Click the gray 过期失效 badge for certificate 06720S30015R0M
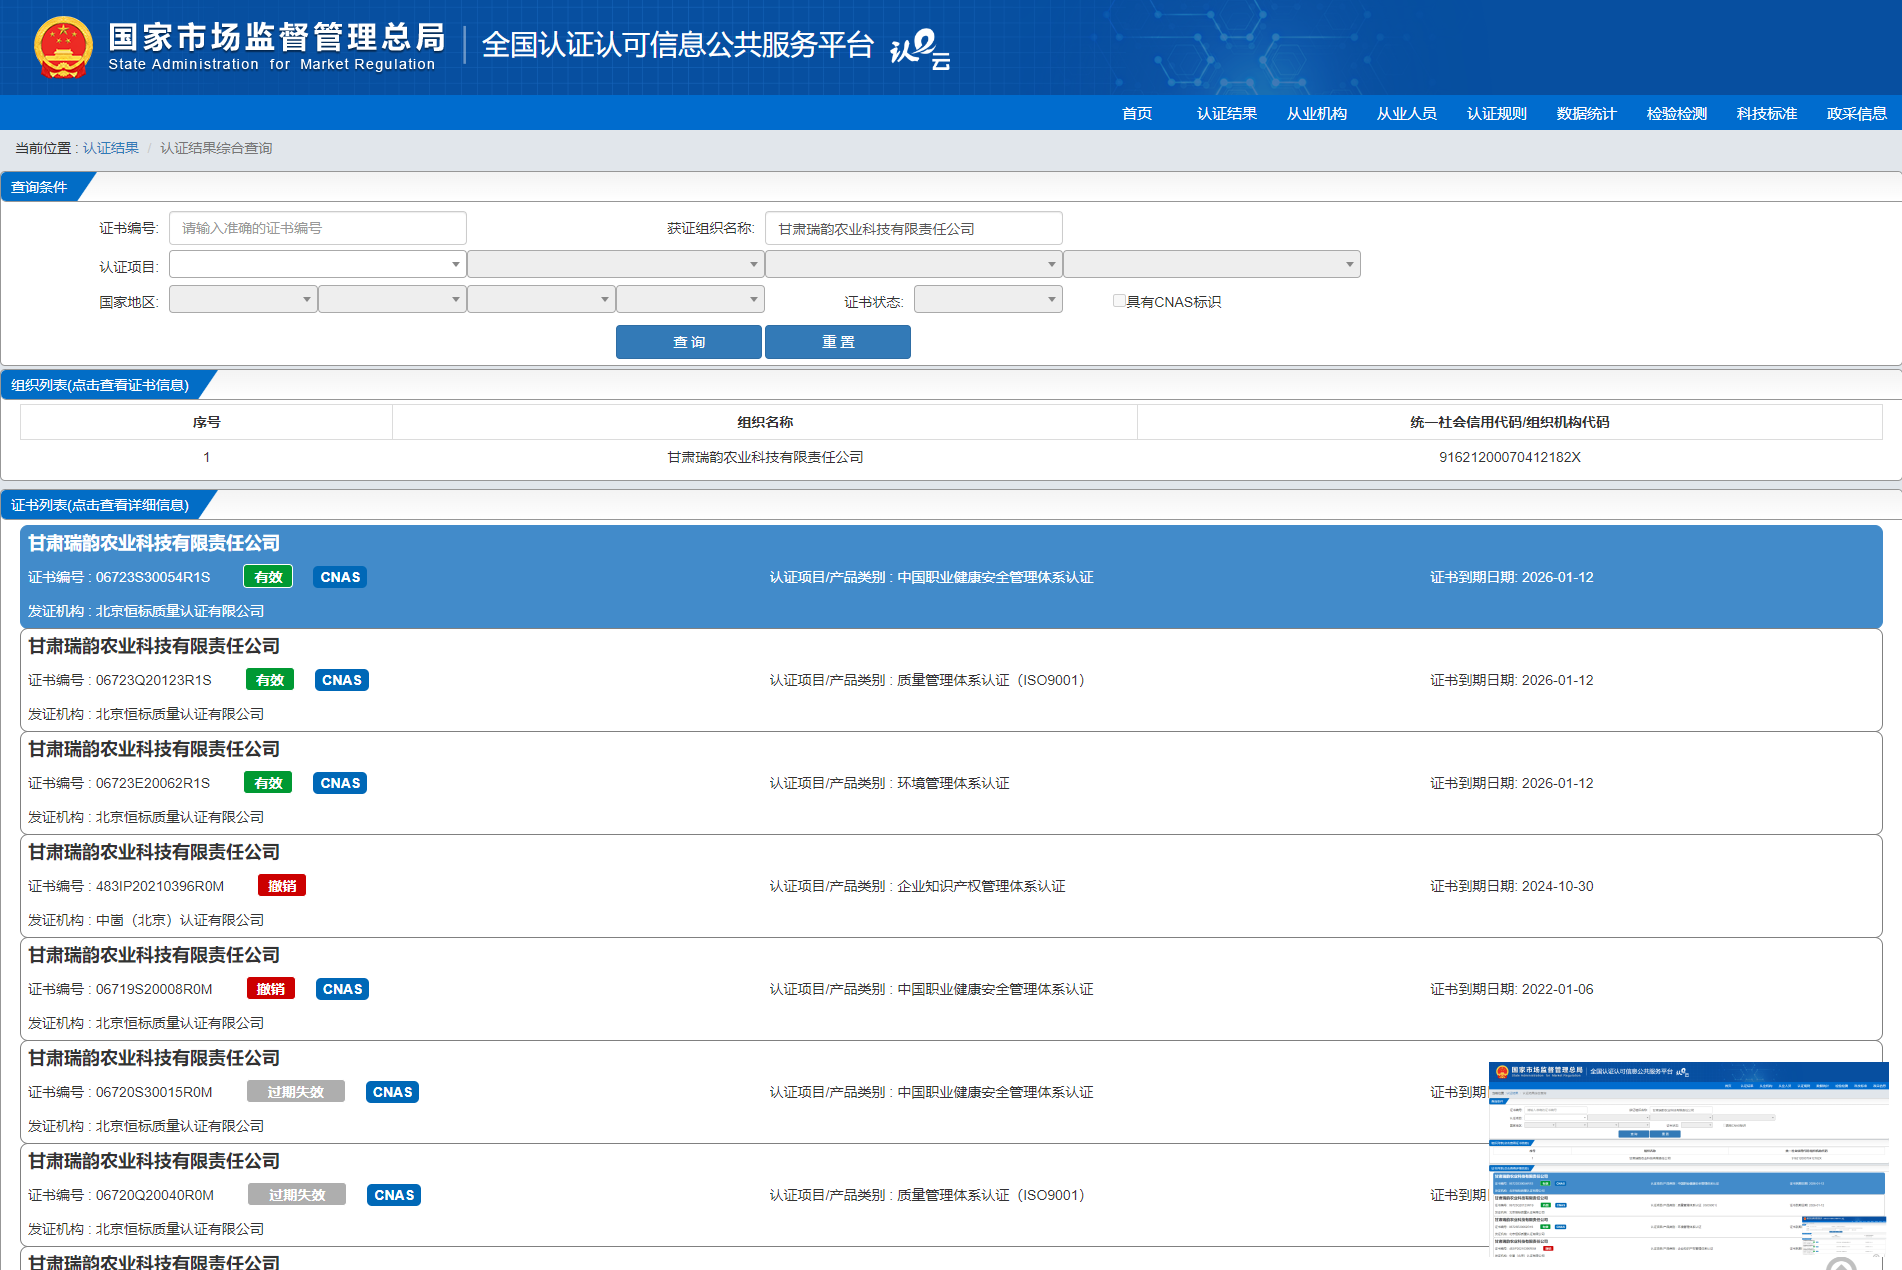1902x1270 pixels. [x=296, y=1092]
